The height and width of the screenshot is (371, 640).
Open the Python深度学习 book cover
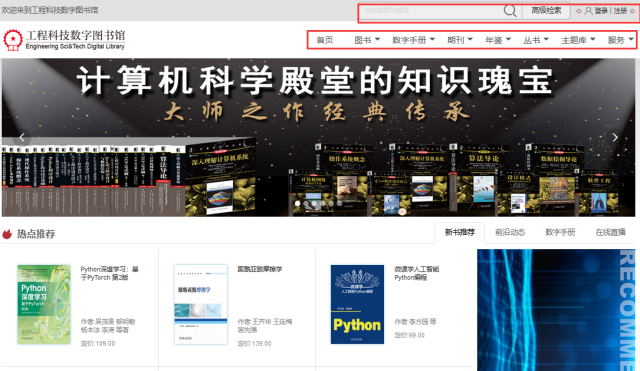click(x=44, y=304)
